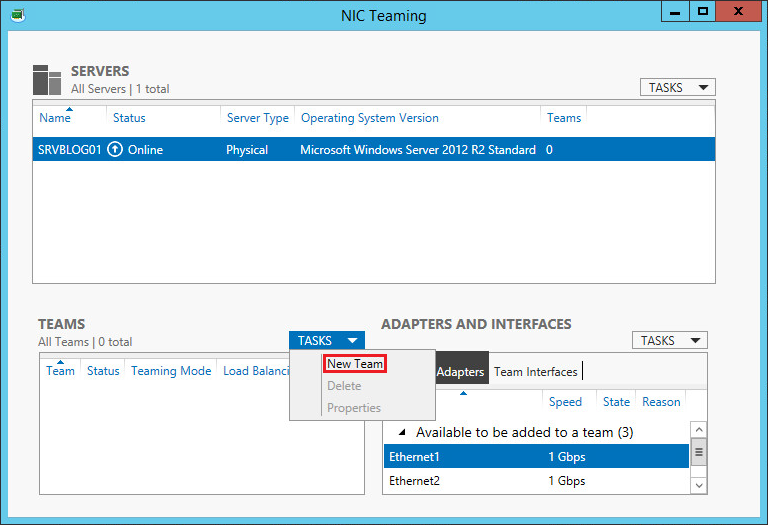Select the Network Adapters tab

[460, 372]
